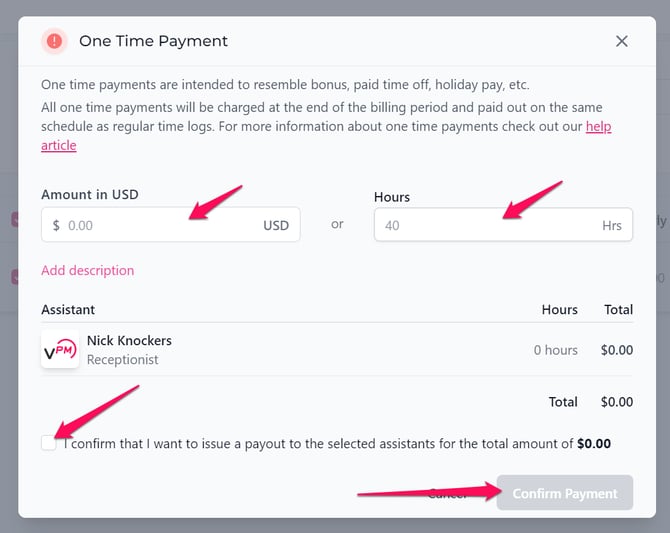Open the help article link

598,126
